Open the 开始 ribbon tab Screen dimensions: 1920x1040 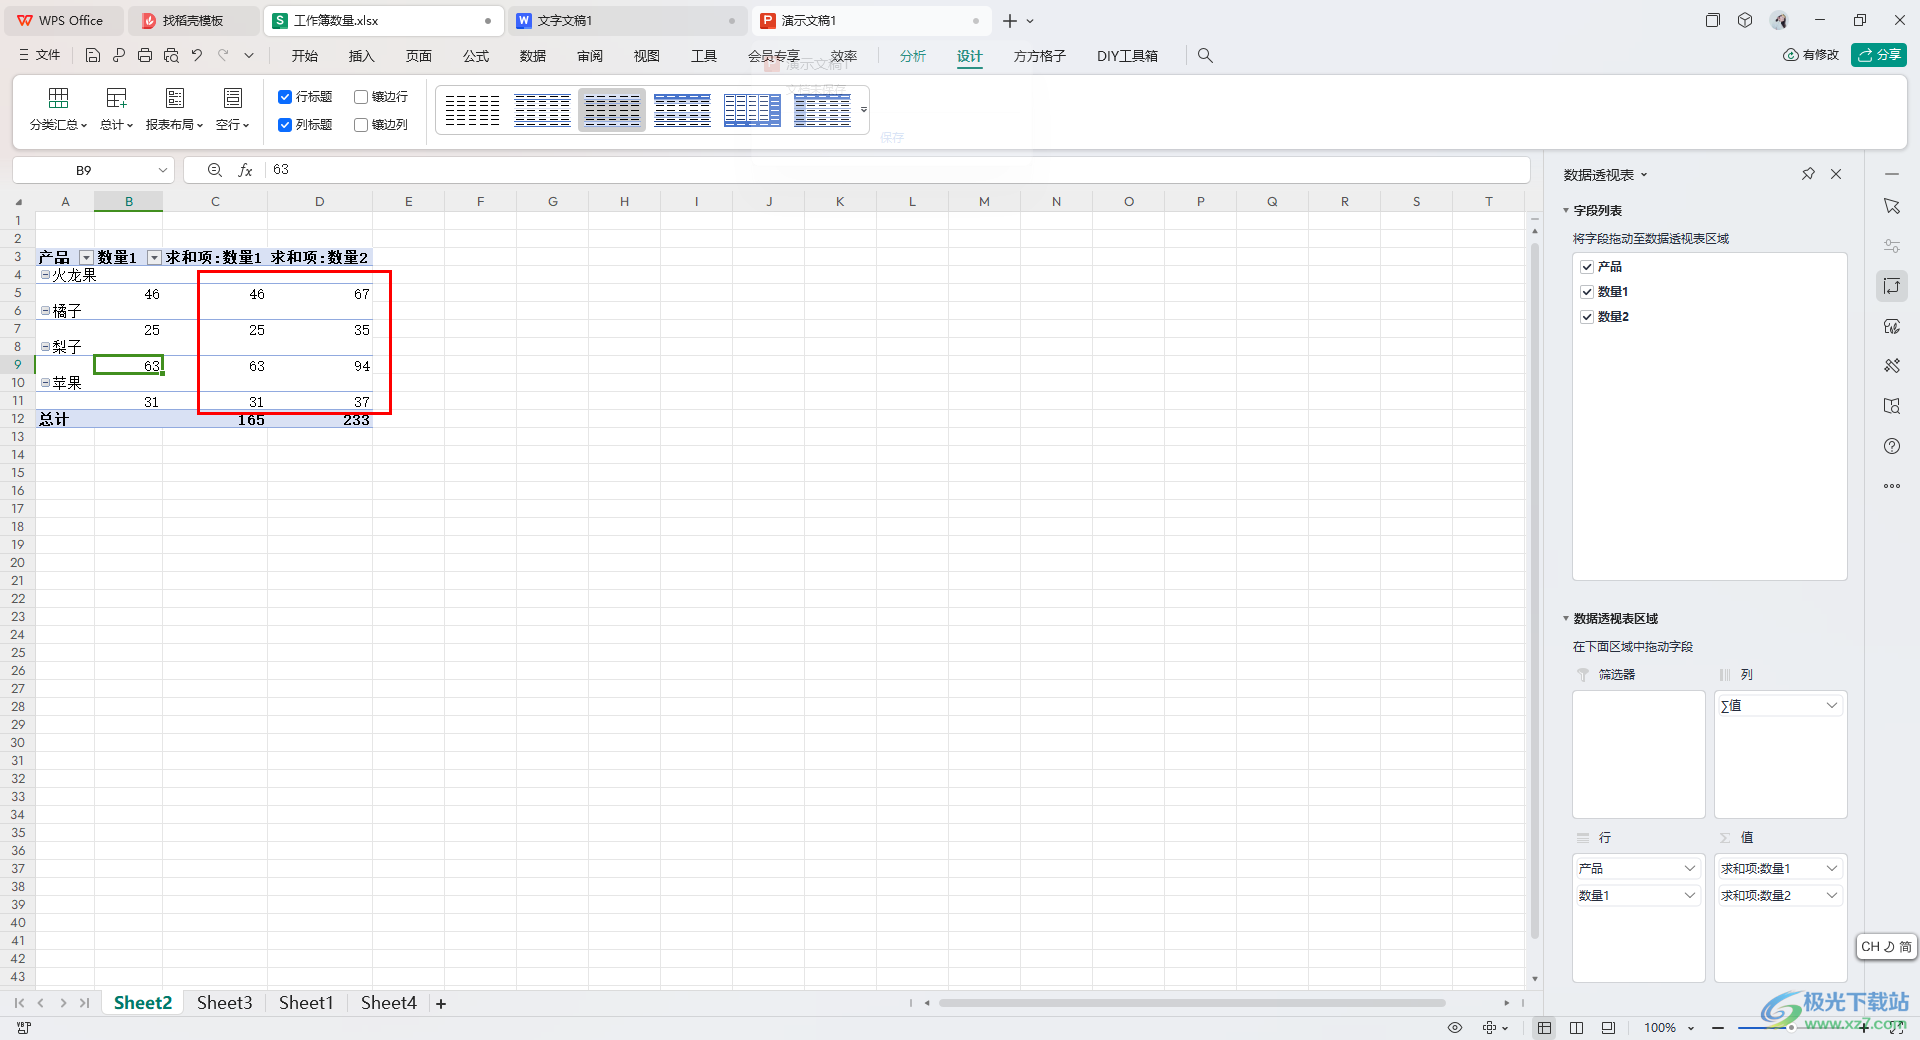coord(305,56)
